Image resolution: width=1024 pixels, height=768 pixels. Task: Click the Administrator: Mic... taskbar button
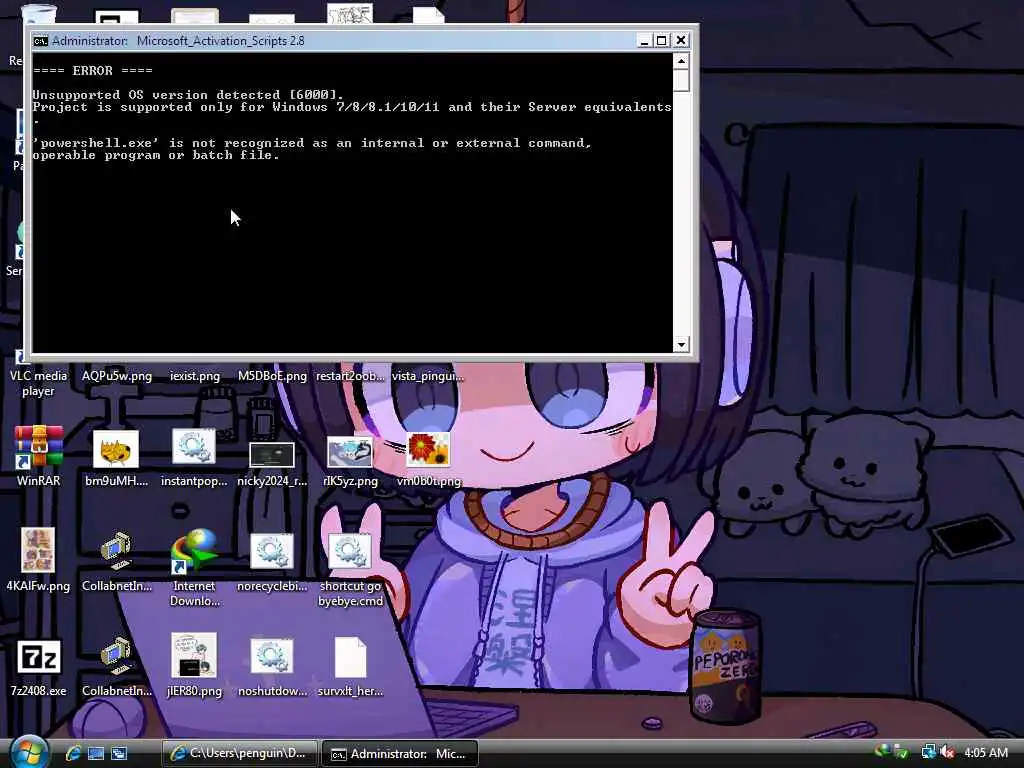(400, 754)
